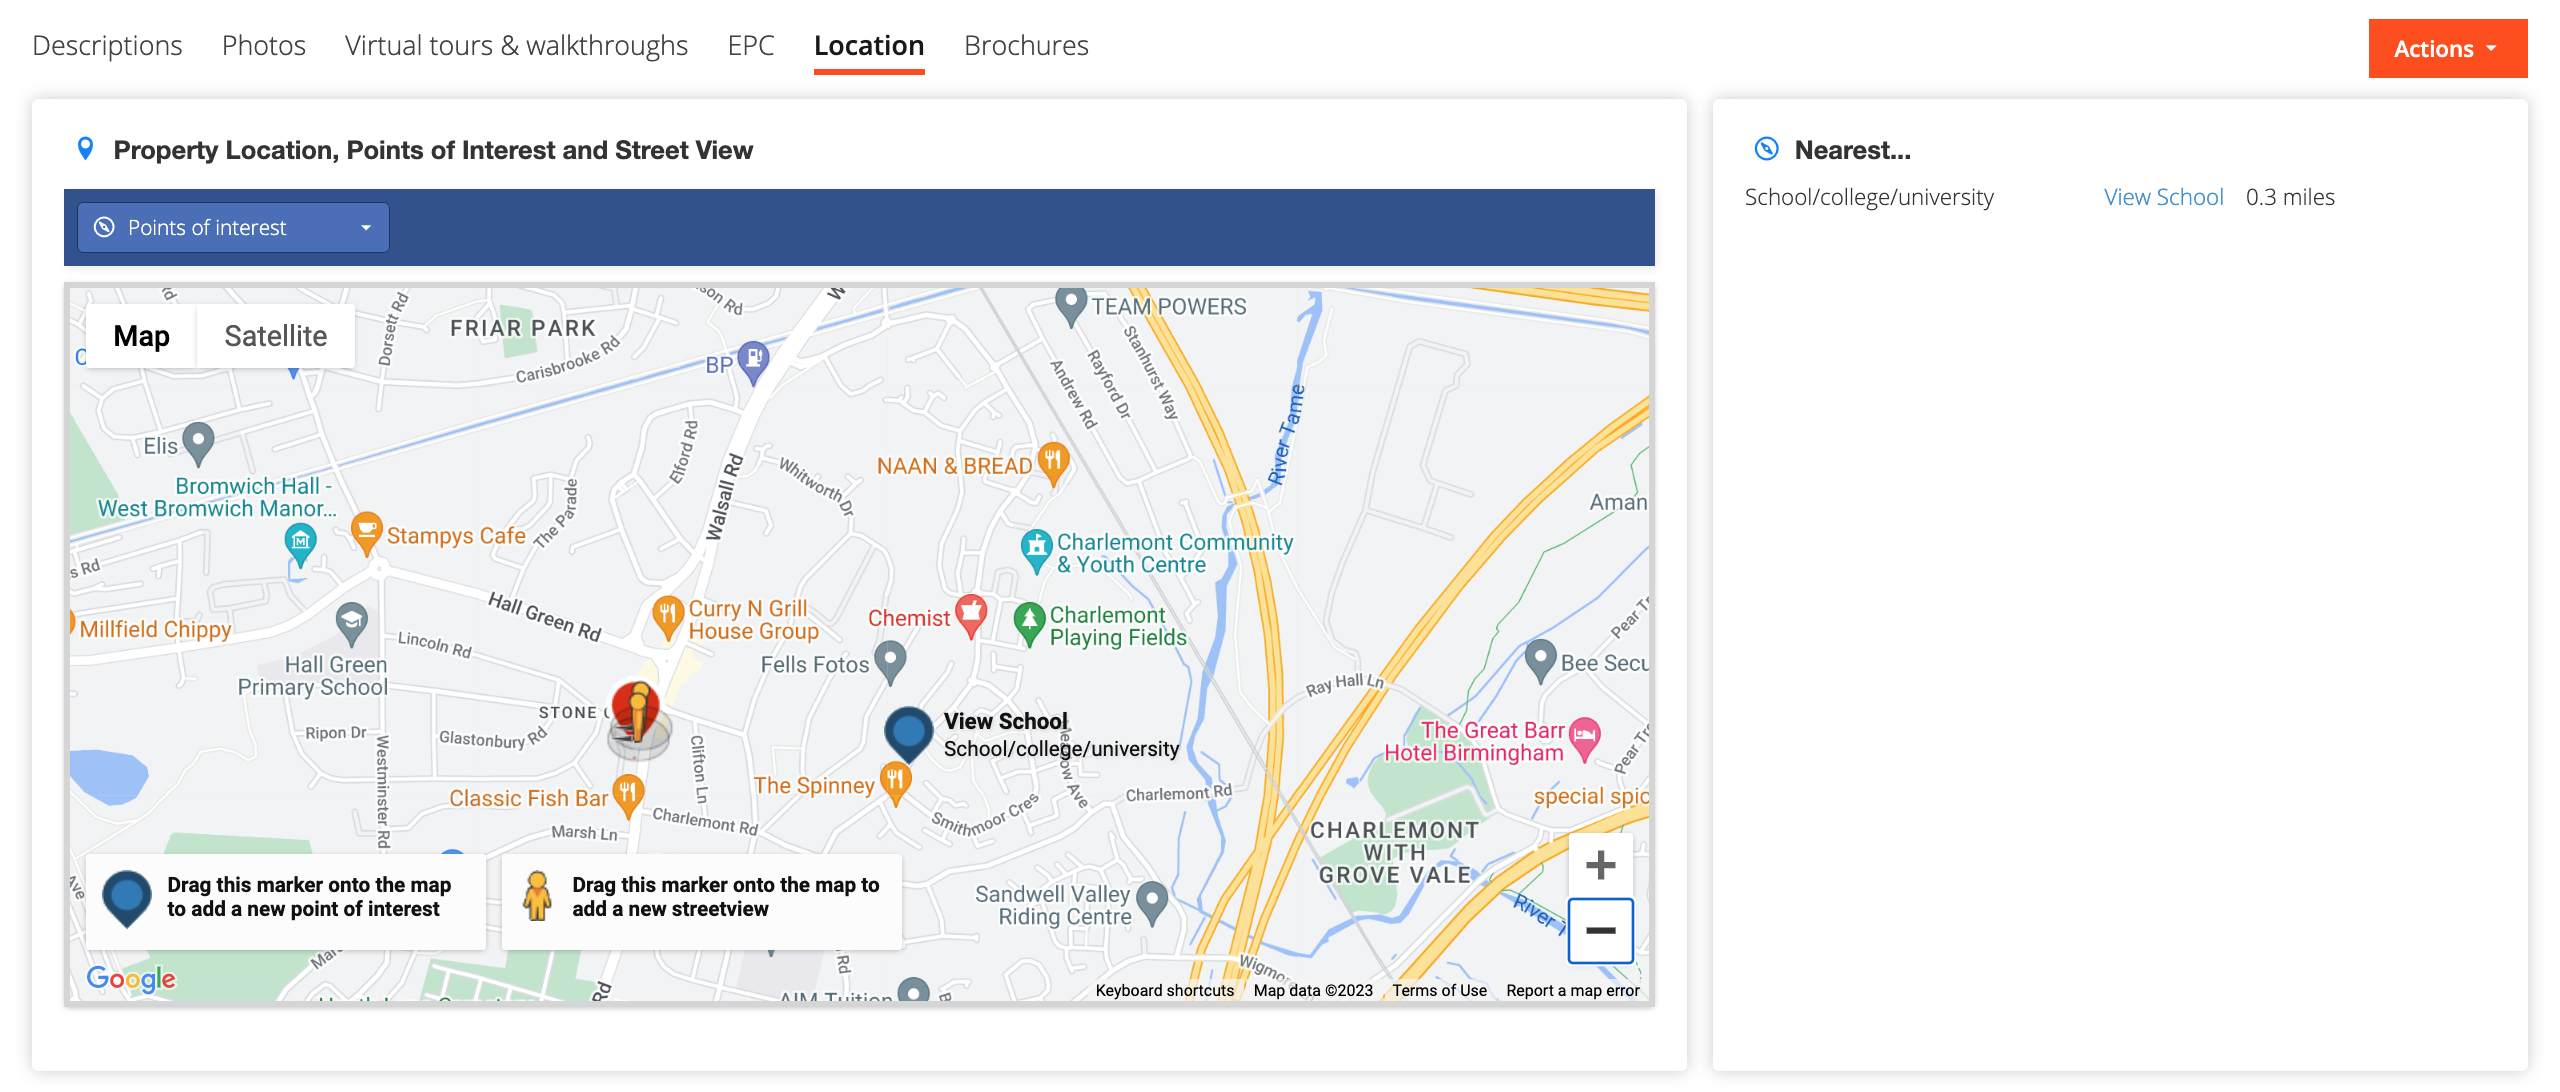This screenshot has width=2560, height=1092.
Task: Click the 'School/college/university' label in Nearest panel
Action: (x=1869, y=197)
